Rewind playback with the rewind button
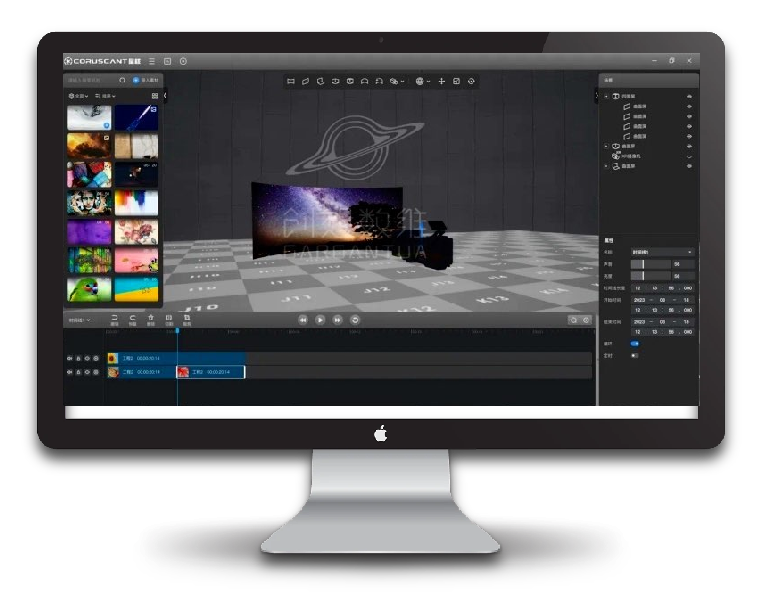Viewport: 765px width, 606px height. [x=303, y=320]
